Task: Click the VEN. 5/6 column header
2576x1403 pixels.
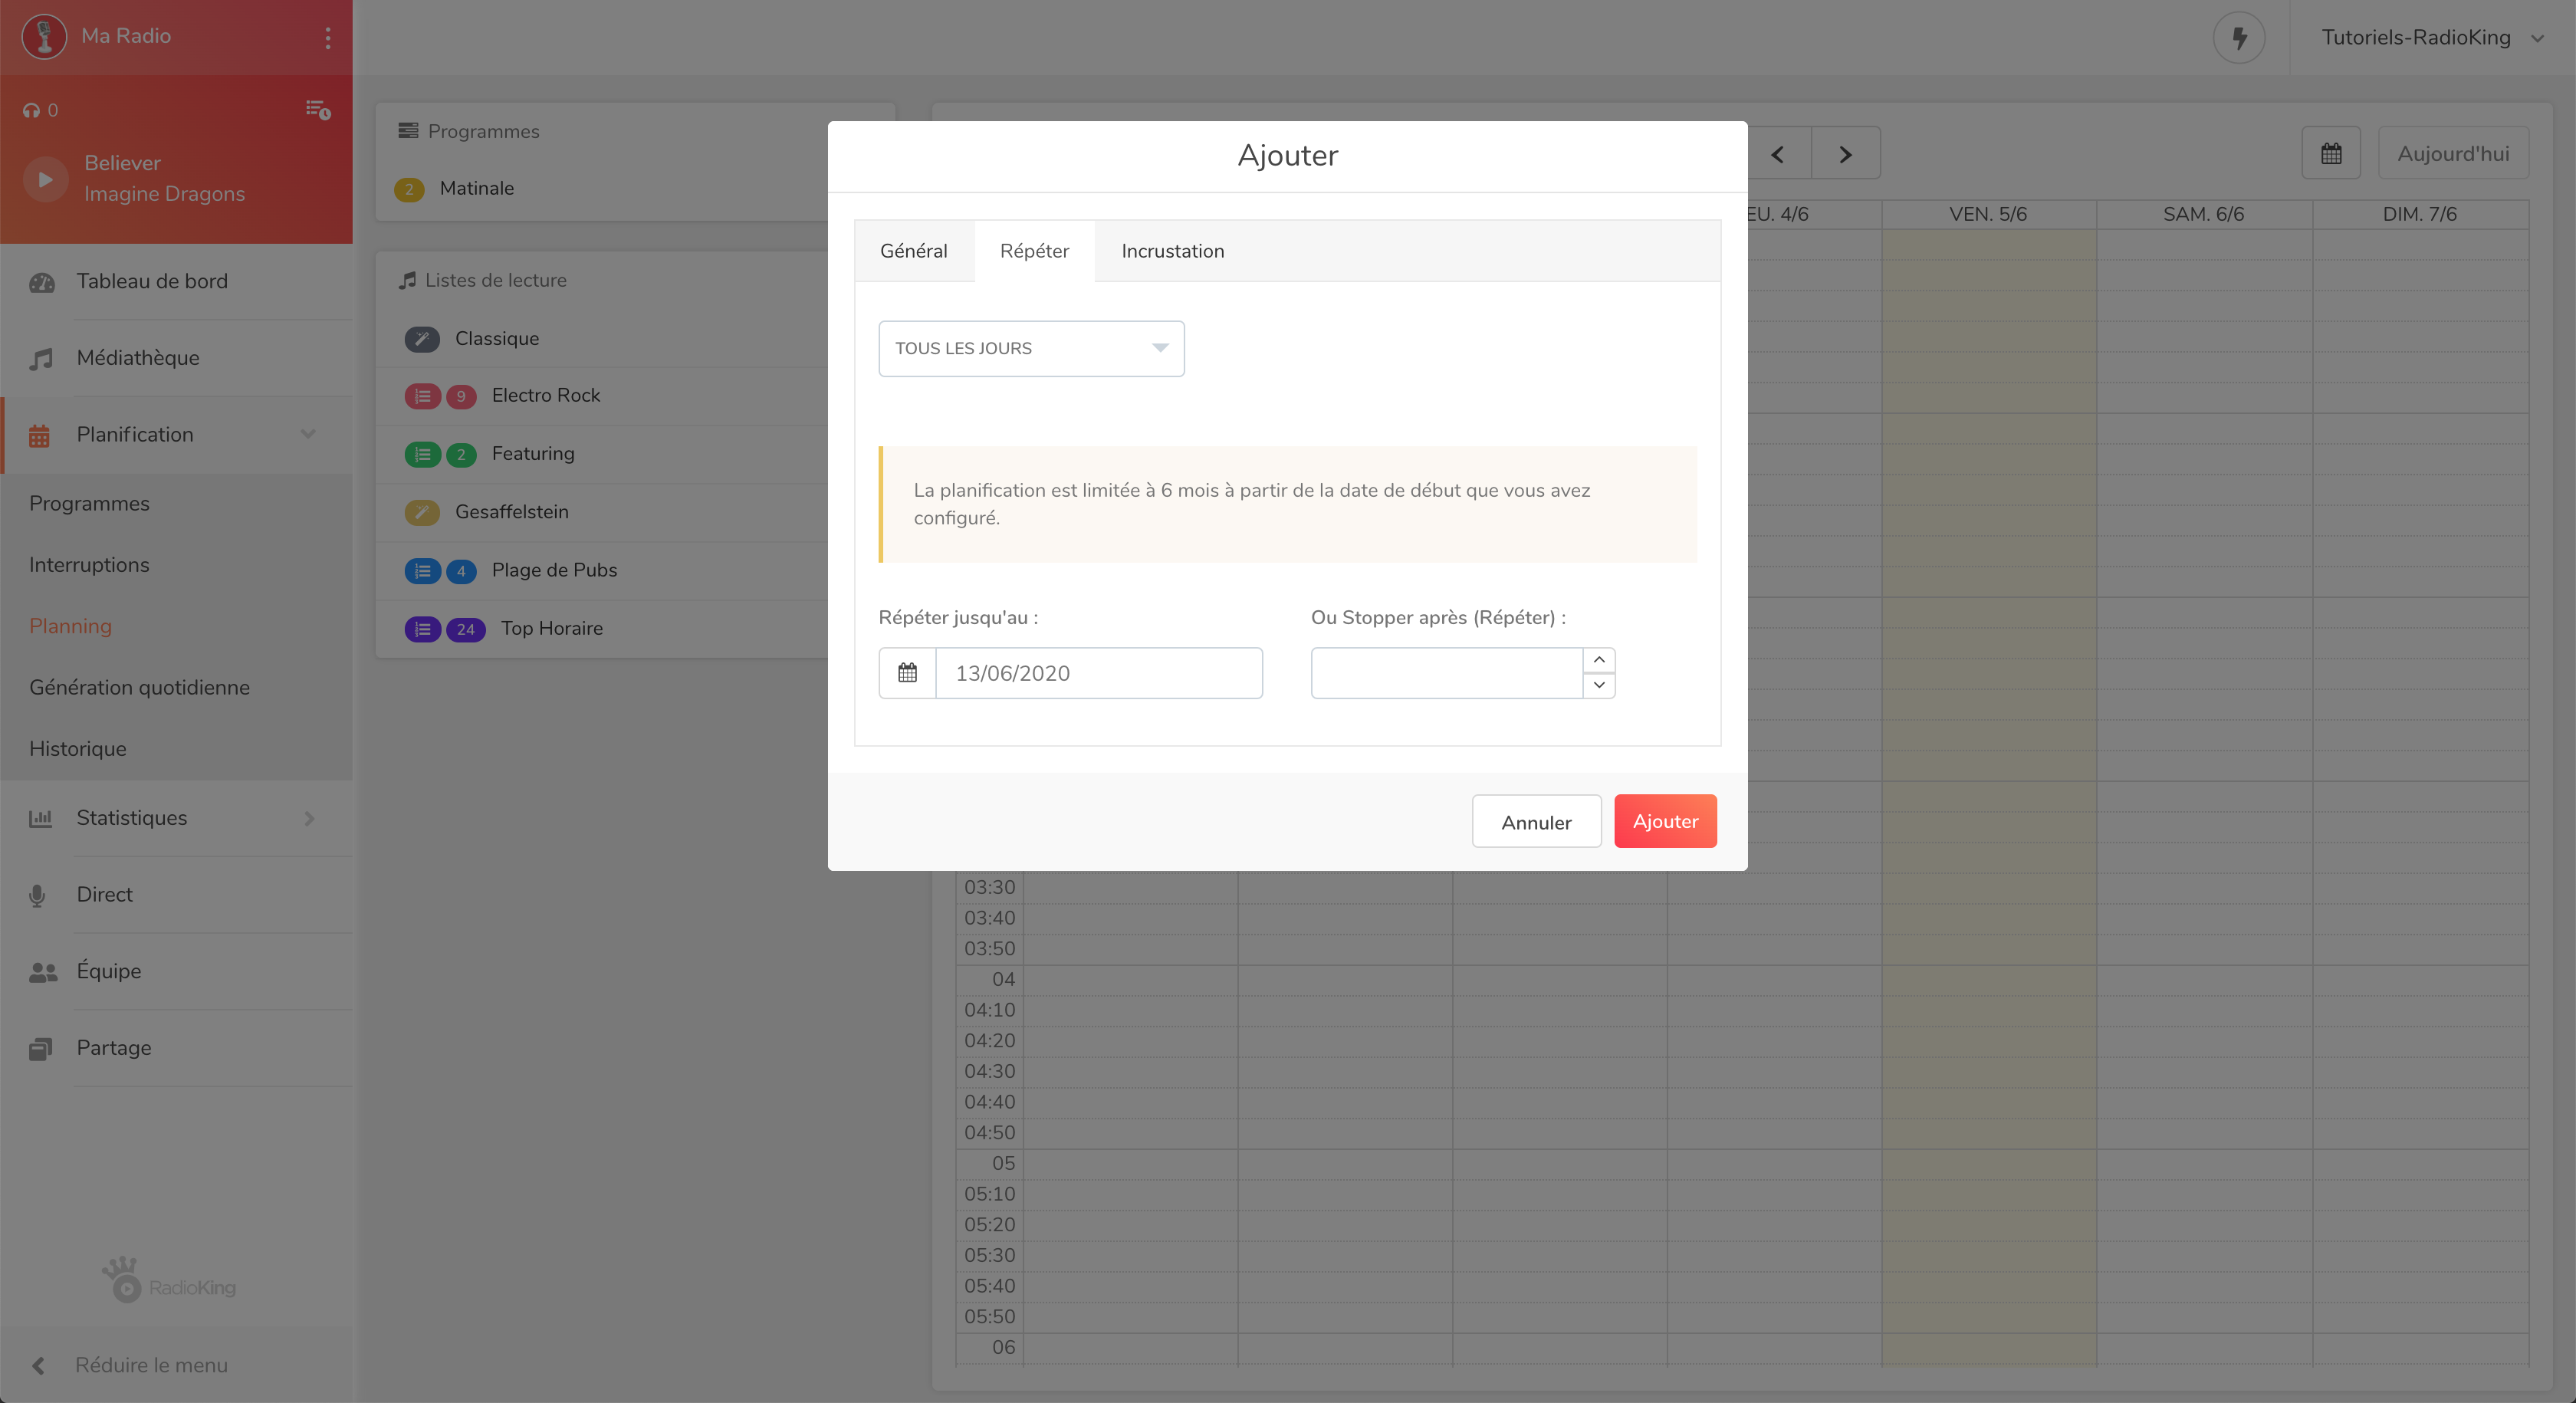Action: point(1988,214)
